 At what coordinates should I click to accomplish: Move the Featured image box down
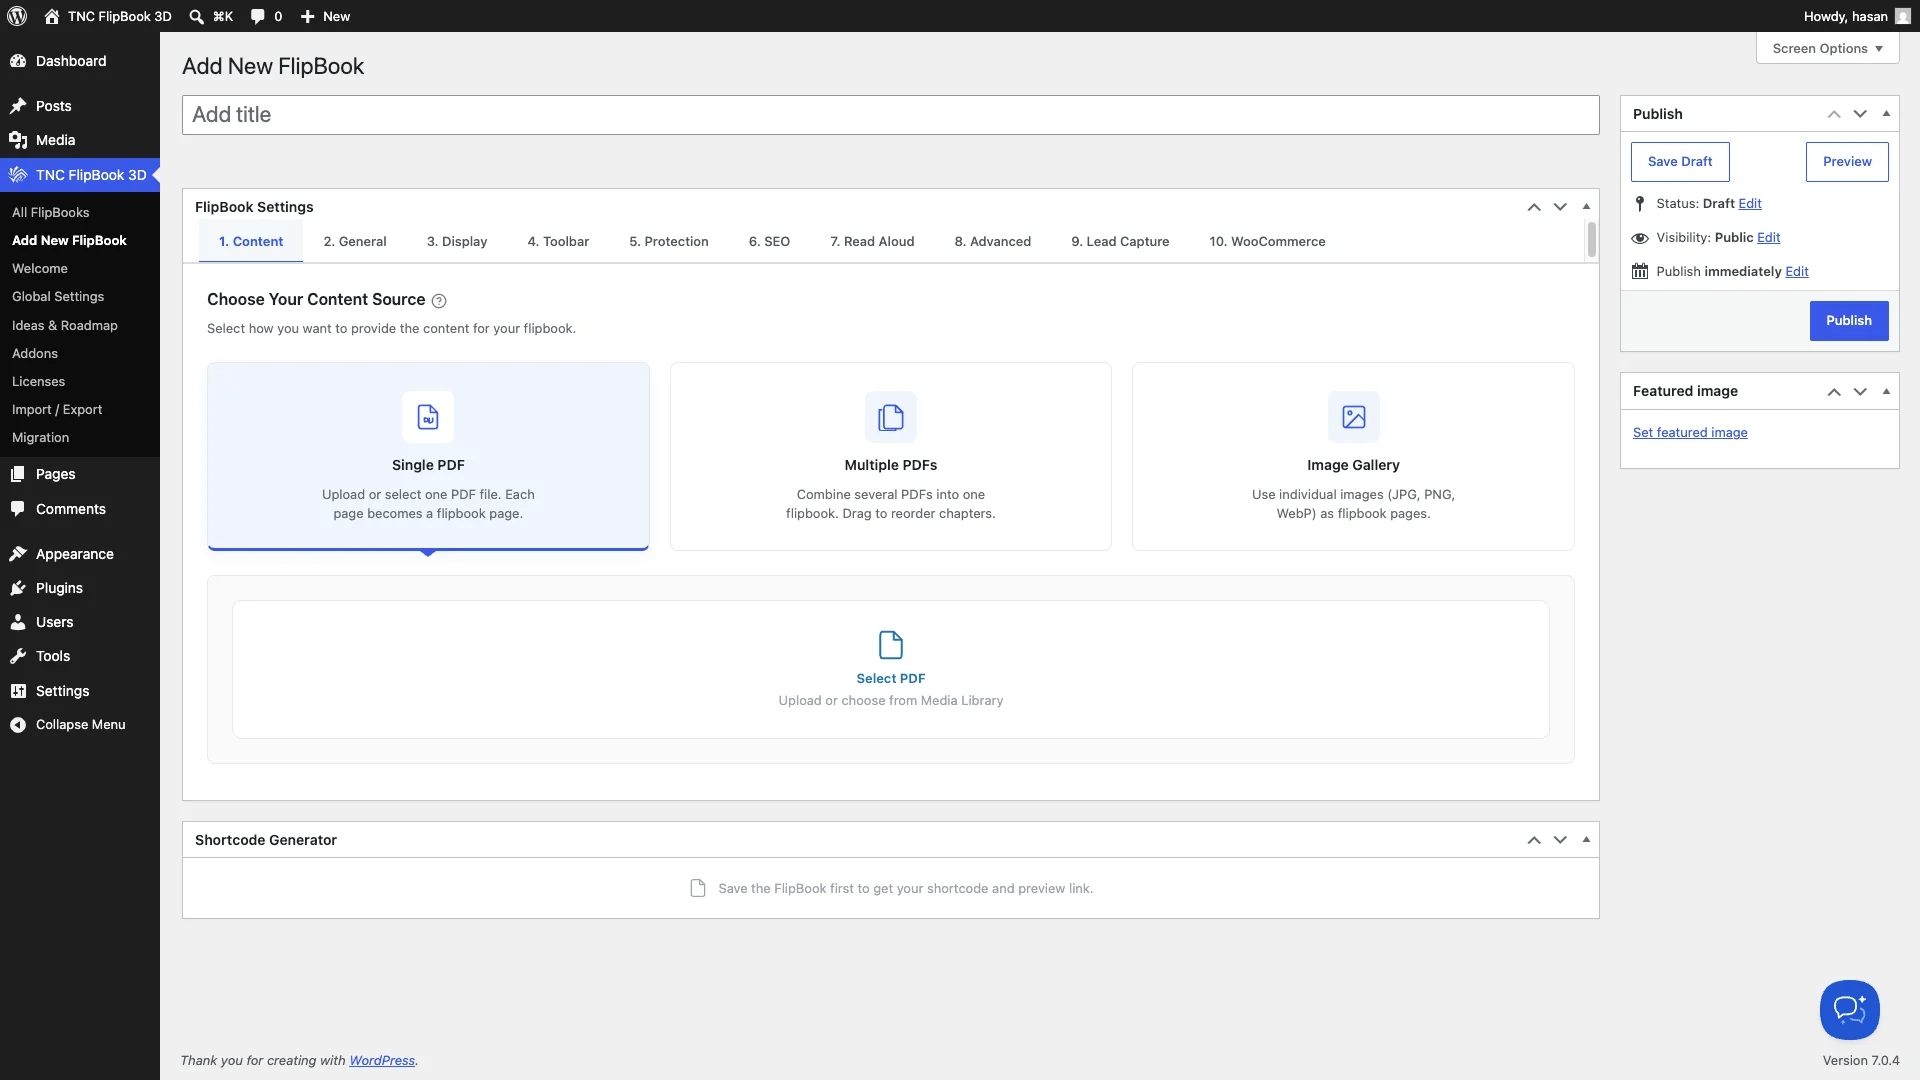(1860, 391)
